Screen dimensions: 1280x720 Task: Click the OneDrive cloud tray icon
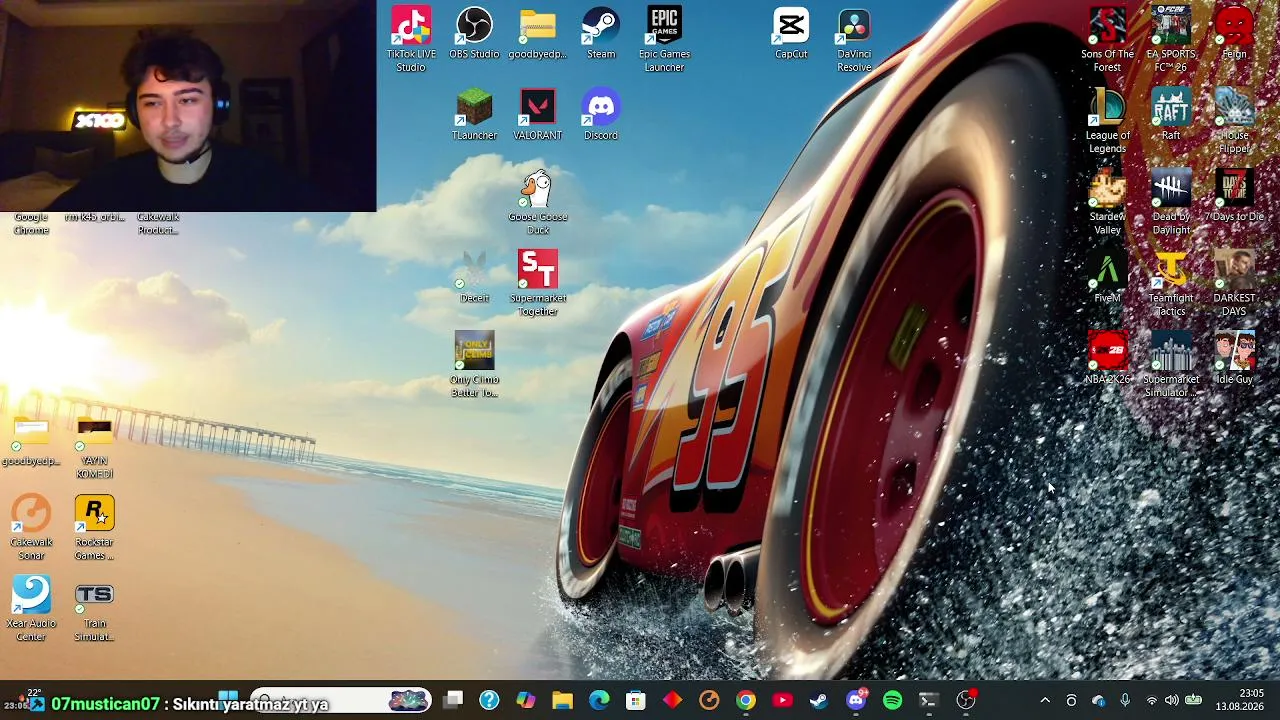pyautogui.click(x=1098, y=701)
